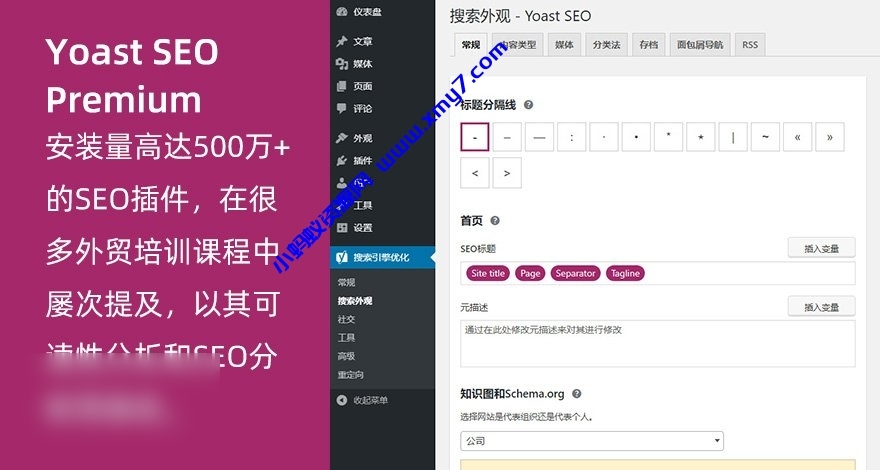Switch to the 分类法 tab
The image size is (880, 470).
click(x=607, y=44)
